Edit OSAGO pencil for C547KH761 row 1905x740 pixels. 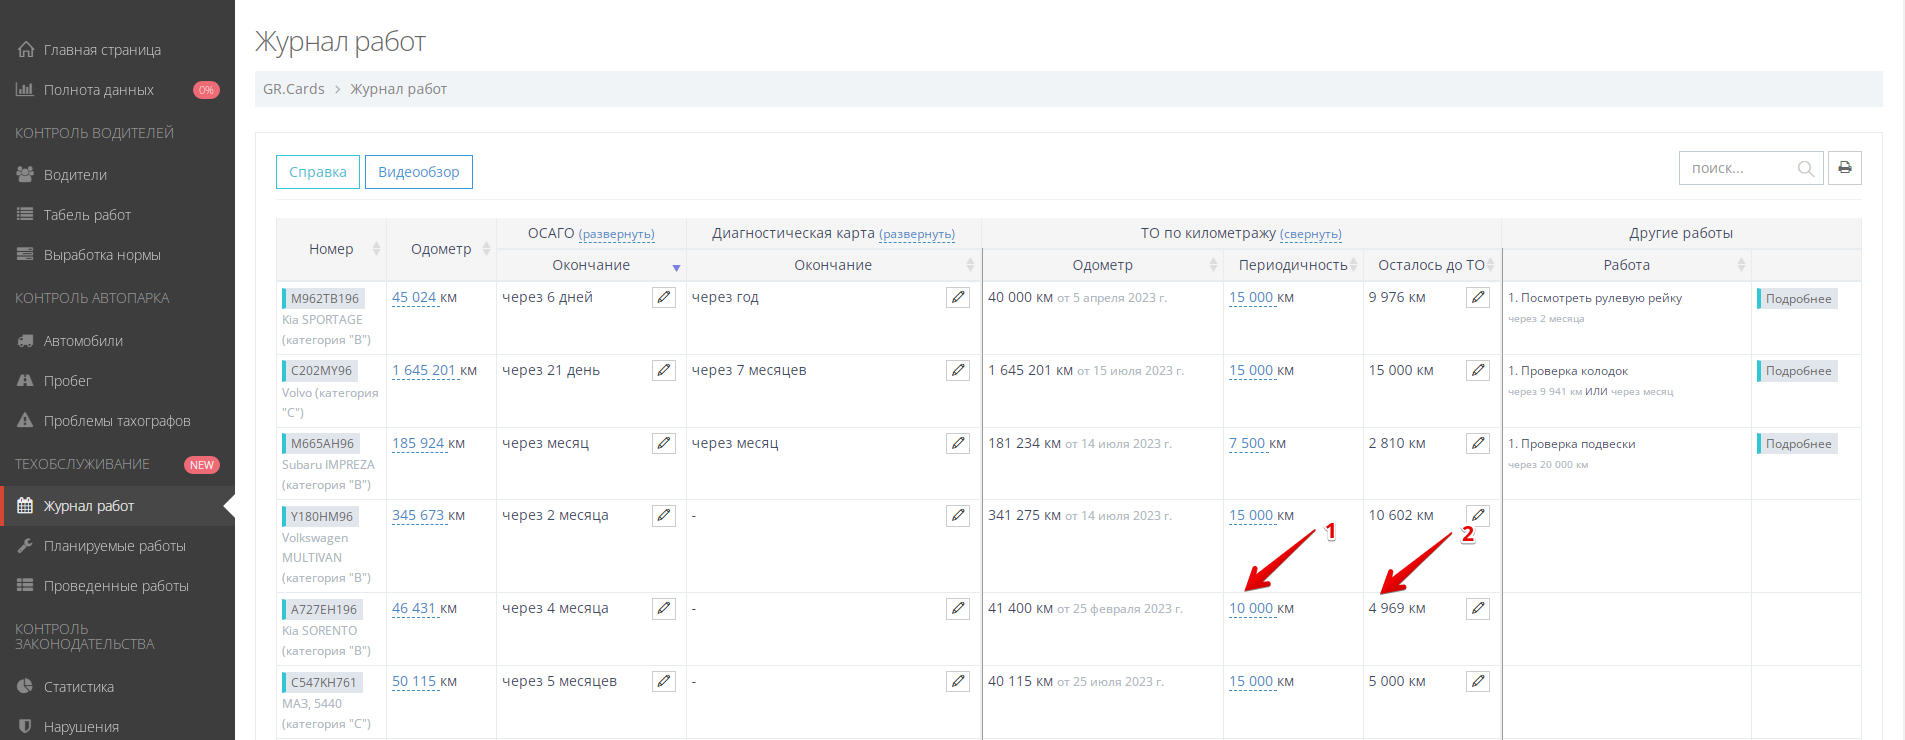click(664, 682)
